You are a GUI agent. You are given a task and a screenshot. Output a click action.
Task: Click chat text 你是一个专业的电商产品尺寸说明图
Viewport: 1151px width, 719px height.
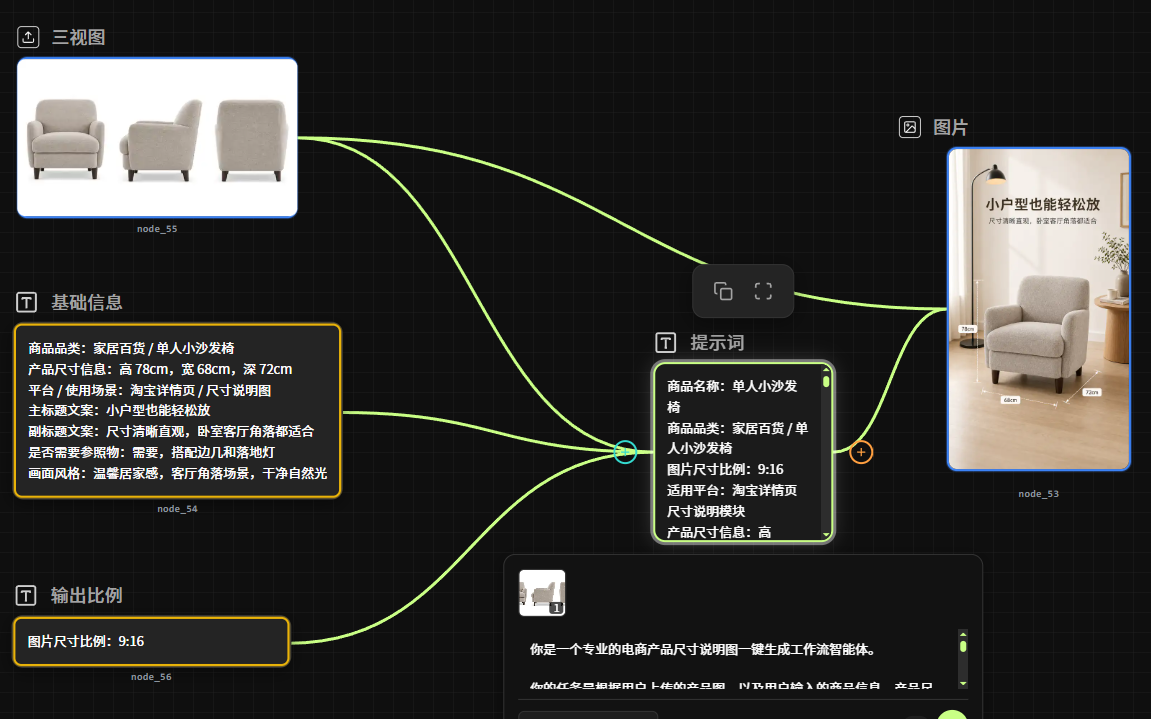point(702,649)
